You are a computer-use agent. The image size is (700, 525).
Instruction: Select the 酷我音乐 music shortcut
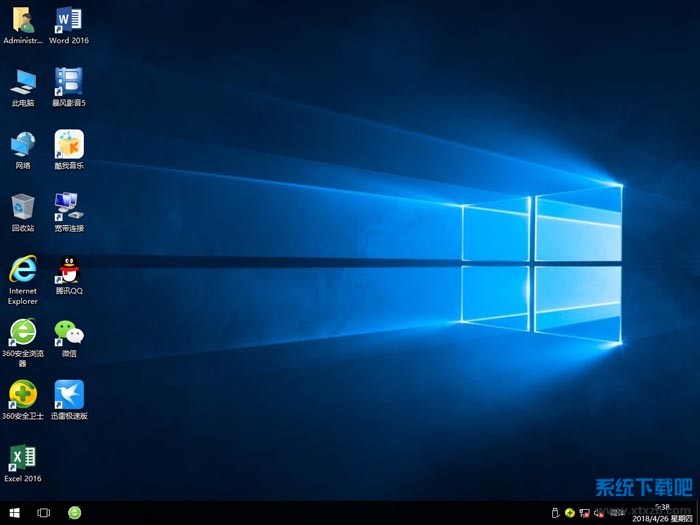pos(68,144)
